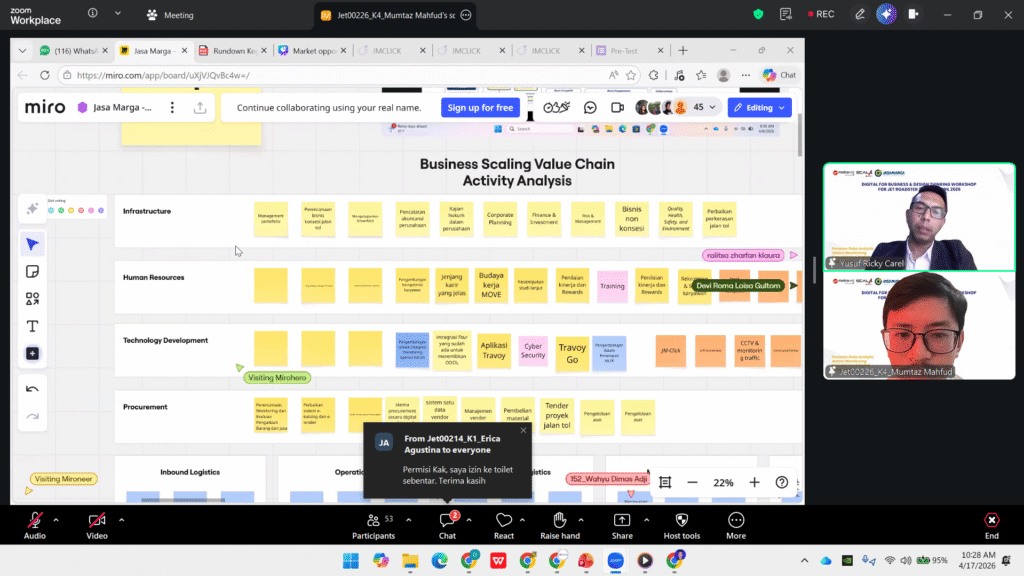Click the Sign up for free button
Viewport: 1024px width, 576px height.
[x=480, y=108]
